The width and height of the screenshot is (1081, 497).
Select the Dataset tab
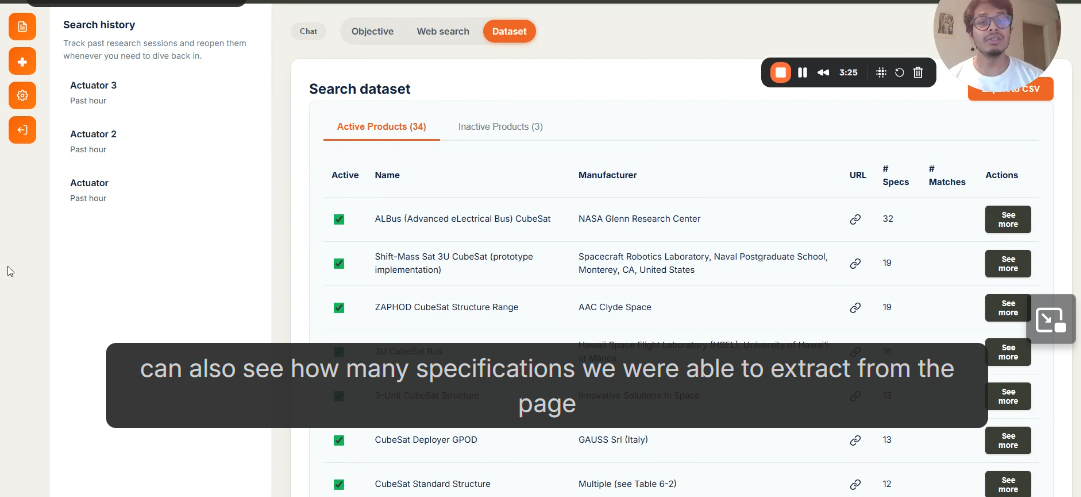(509, 31)
